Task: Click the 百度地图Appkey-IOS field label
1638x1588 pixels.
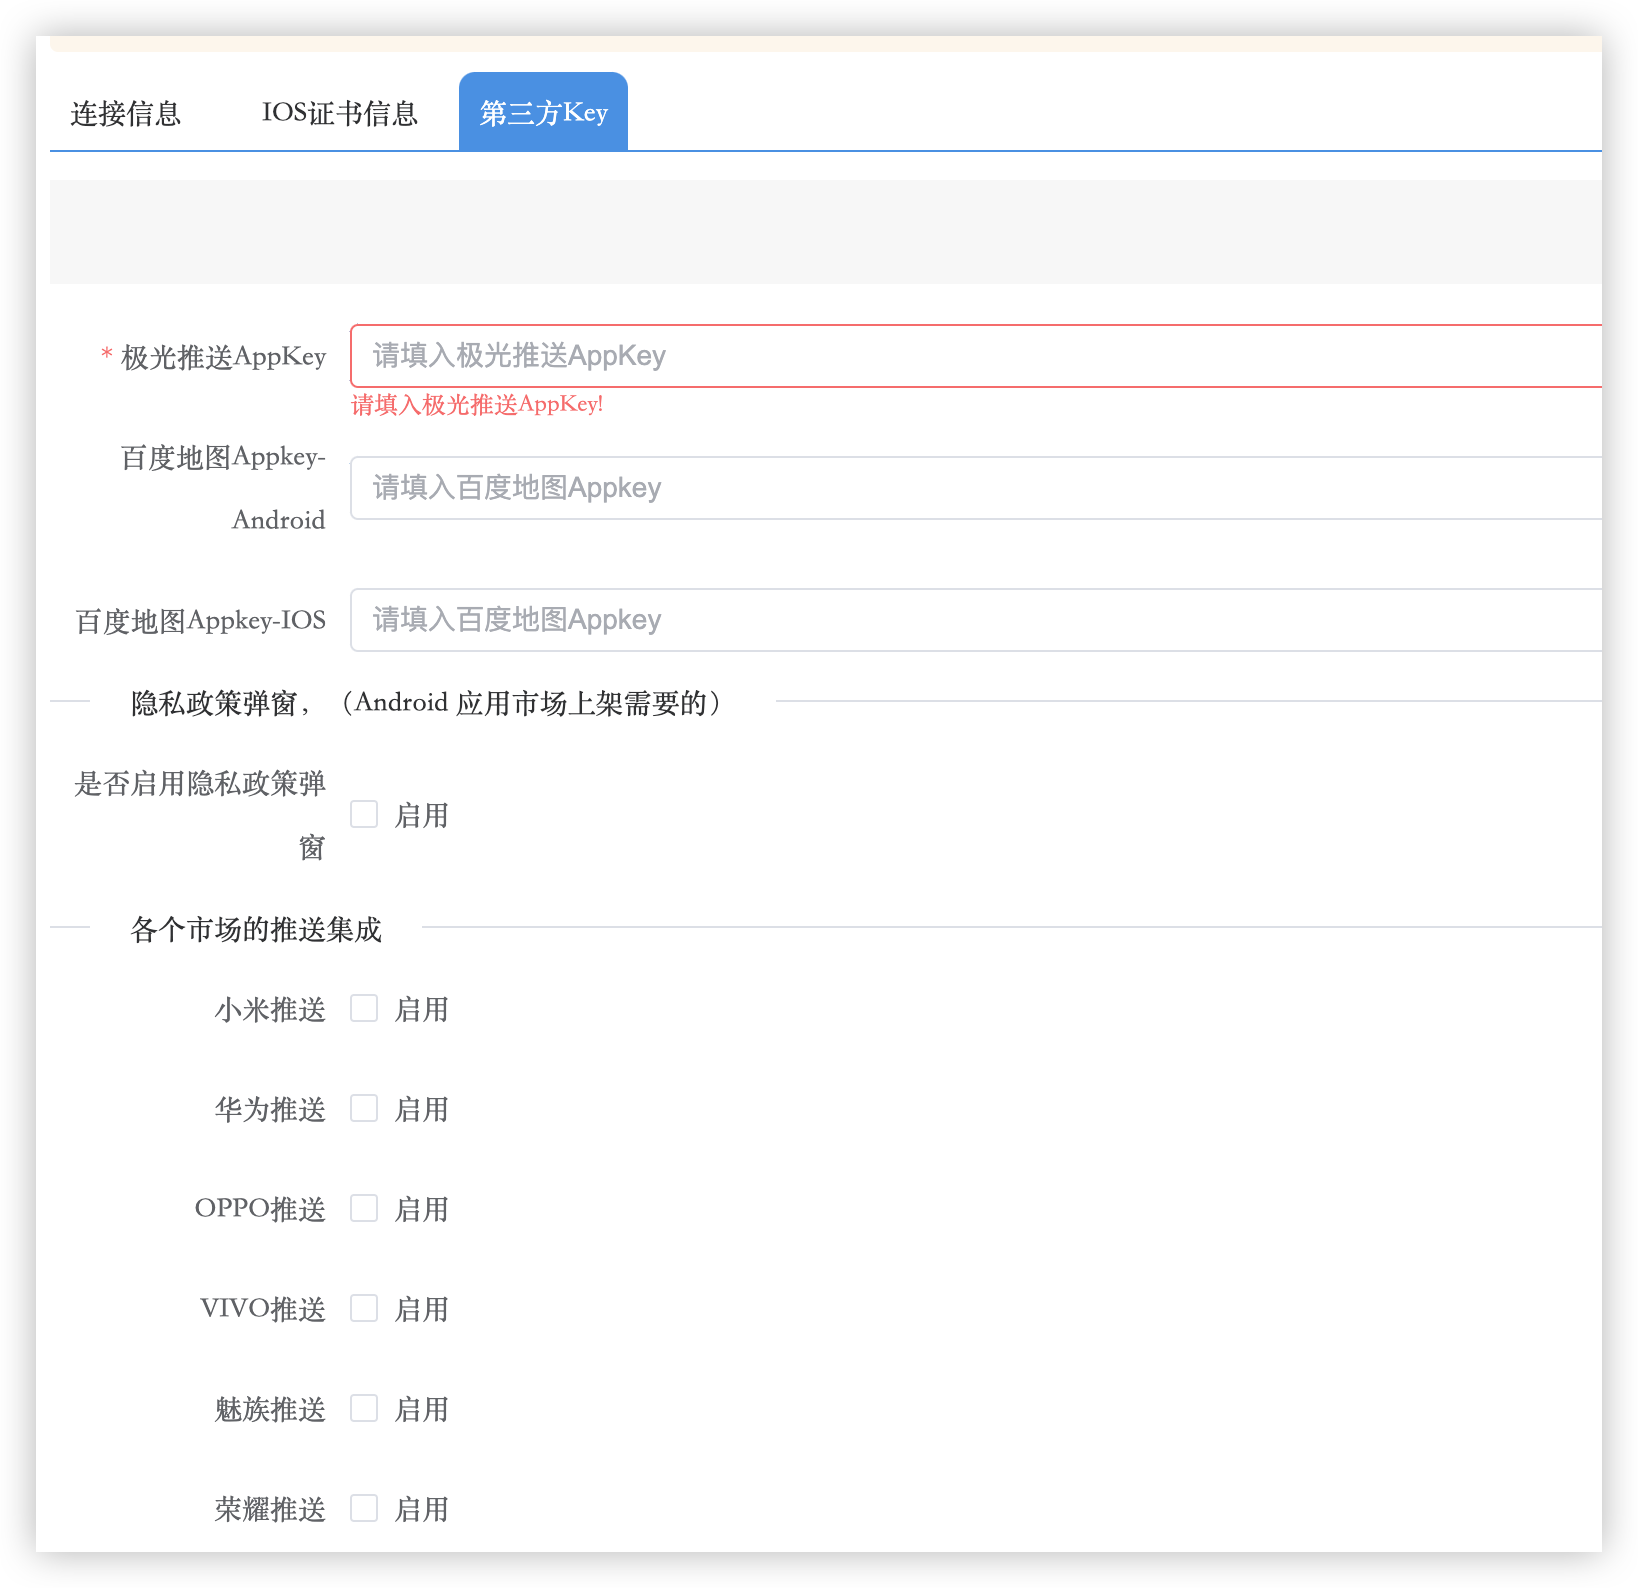Action: tap(201, 621)
